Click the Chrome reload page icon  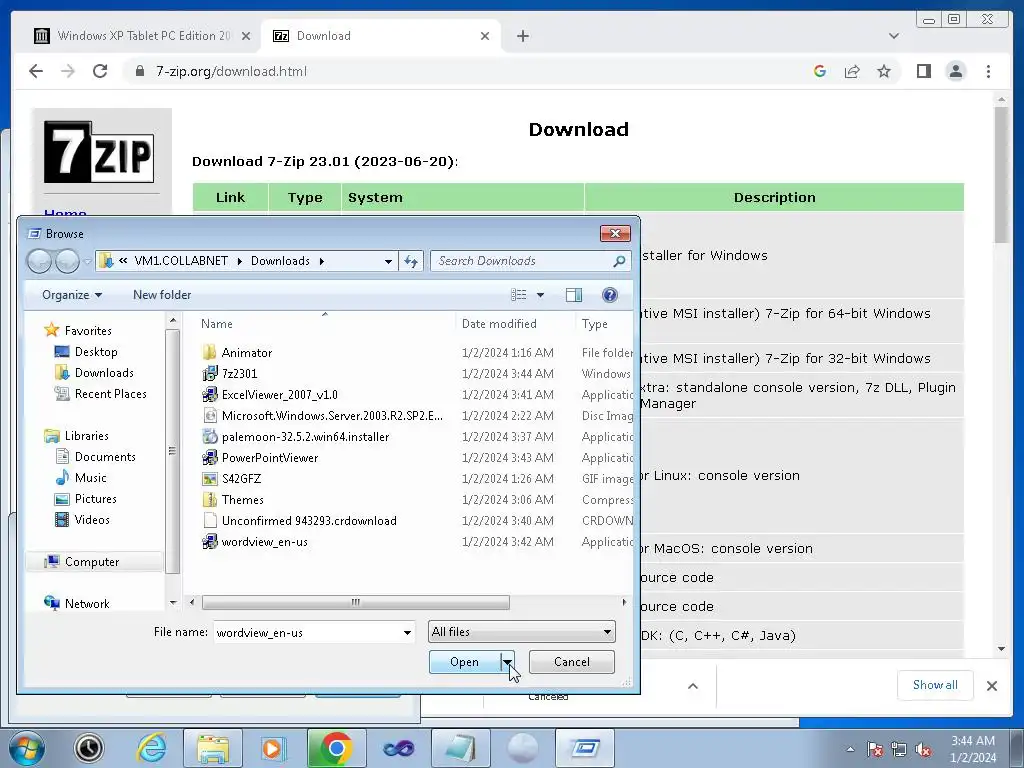click(100, 71)
